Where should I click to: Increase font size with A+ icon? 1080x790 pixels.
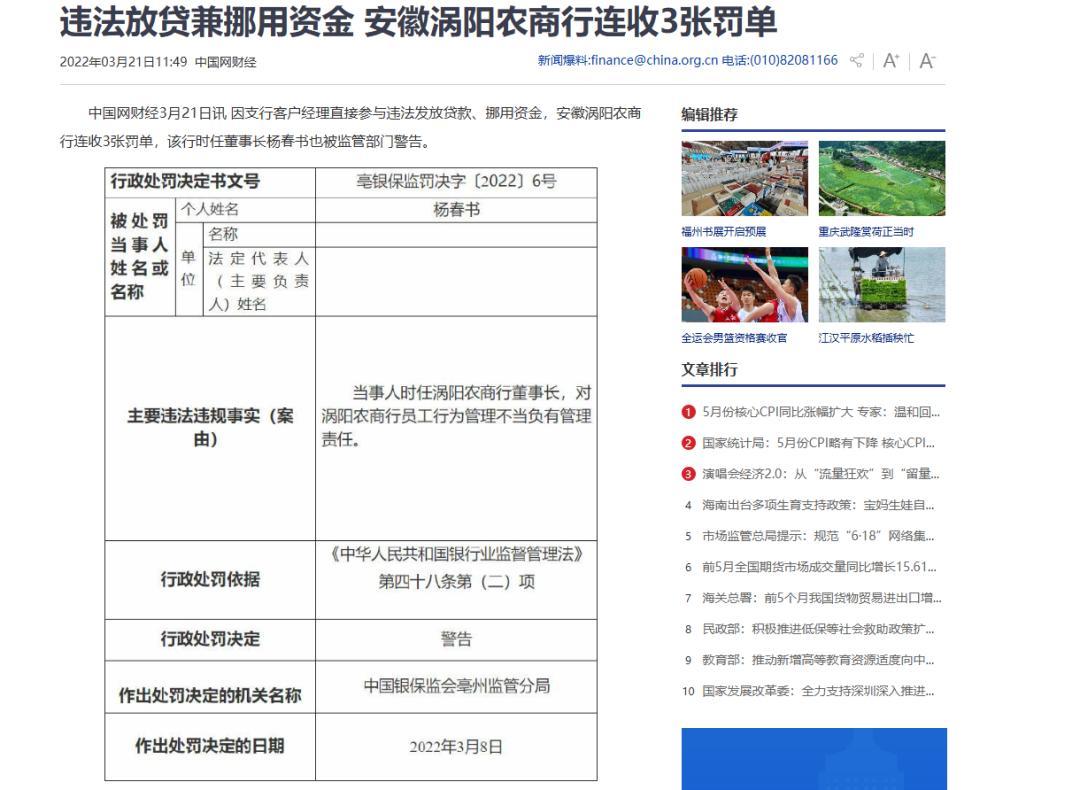point(891,61)
